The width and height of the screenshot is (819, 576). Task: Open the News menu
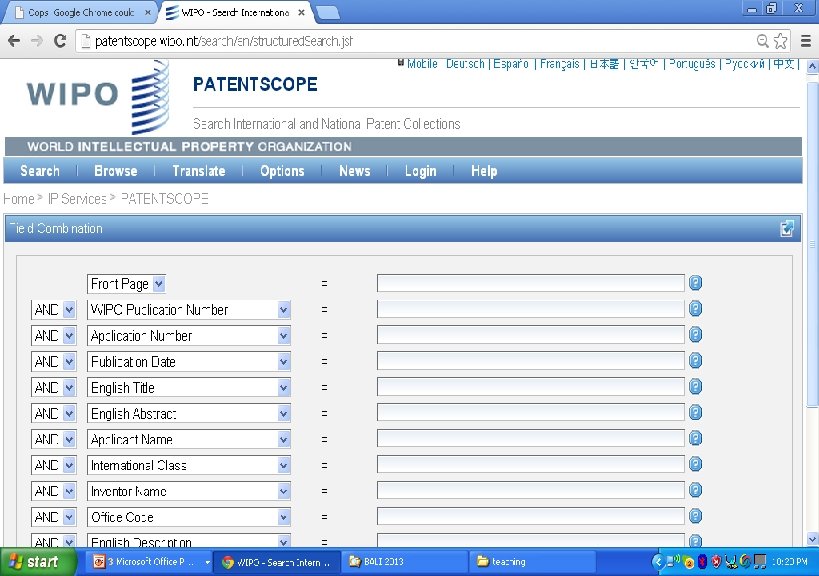[355, 171]
